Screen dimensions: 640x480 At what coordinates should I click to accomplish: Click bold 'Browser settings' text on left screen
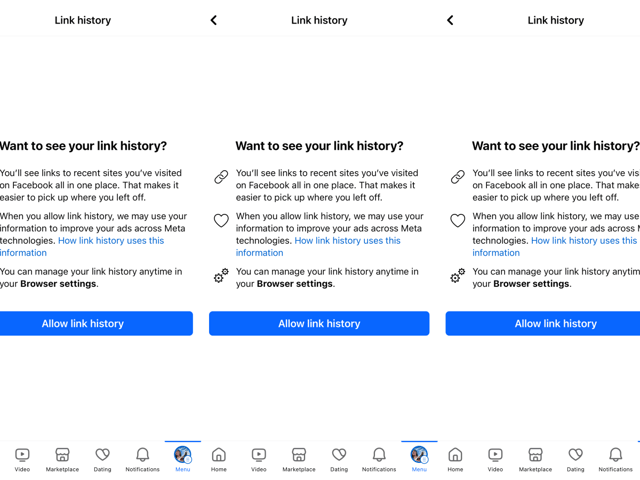[x=58, y=284]
